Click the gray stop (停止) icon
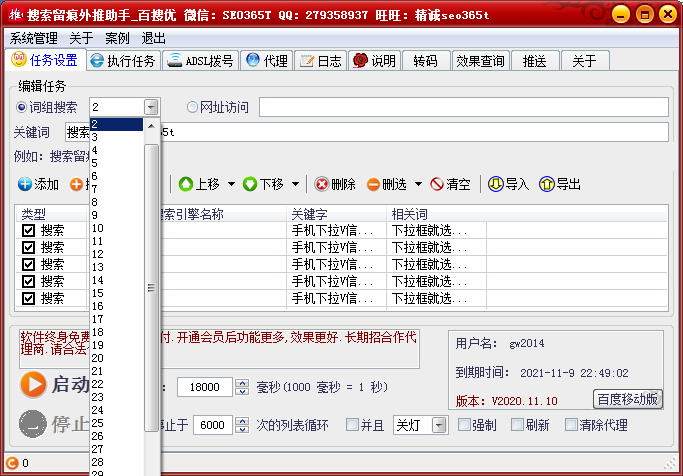 [x=33, y=424]
